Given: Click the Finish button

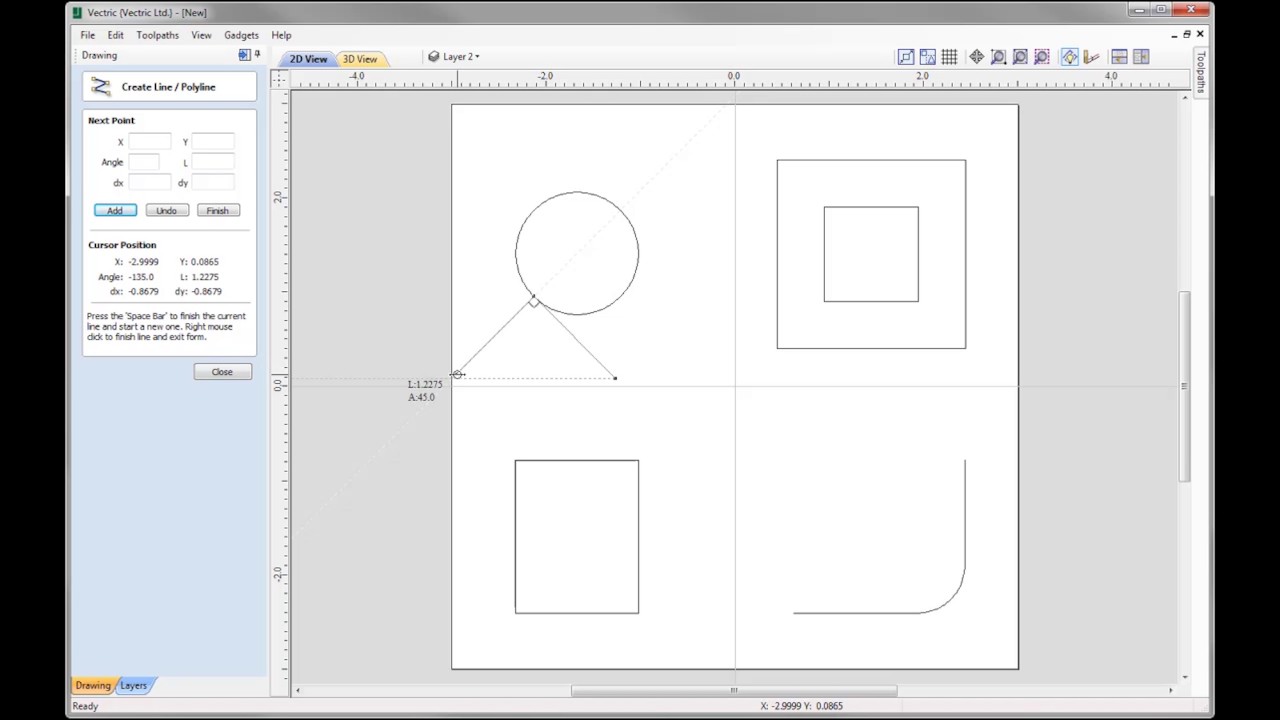Looking at the screenshot, I should [218, 211].
